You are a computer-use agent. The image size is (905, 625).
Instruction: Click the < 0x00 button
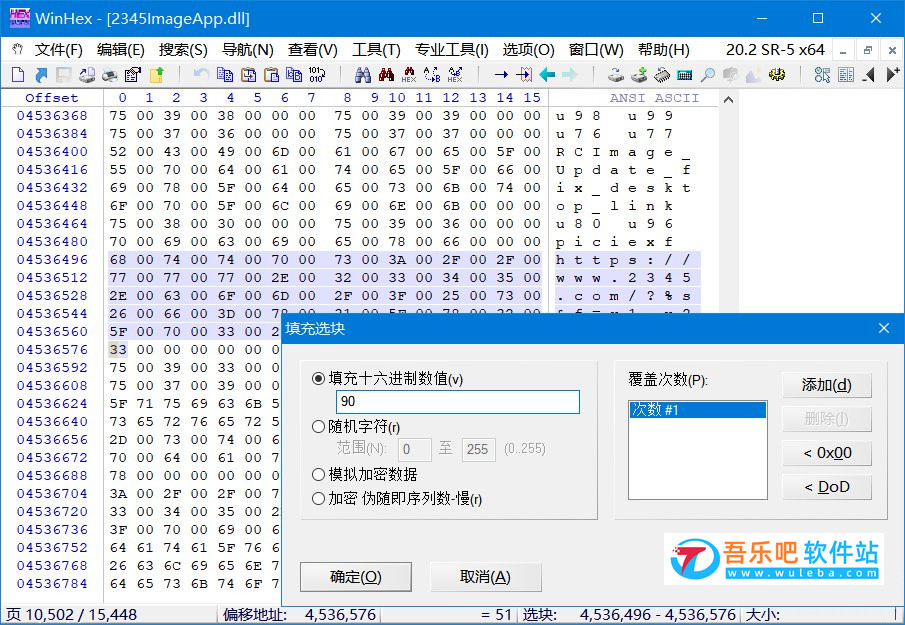pyautogui.click(x=827, y=452)
